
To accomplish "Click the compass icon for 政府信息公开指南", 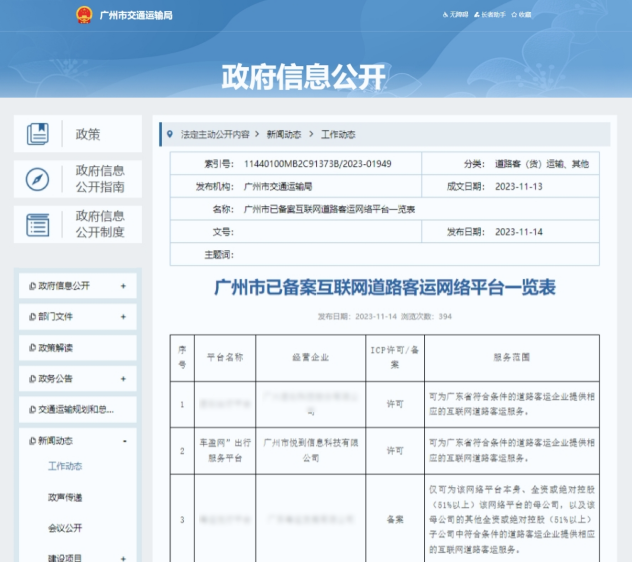I will (38, 179).
